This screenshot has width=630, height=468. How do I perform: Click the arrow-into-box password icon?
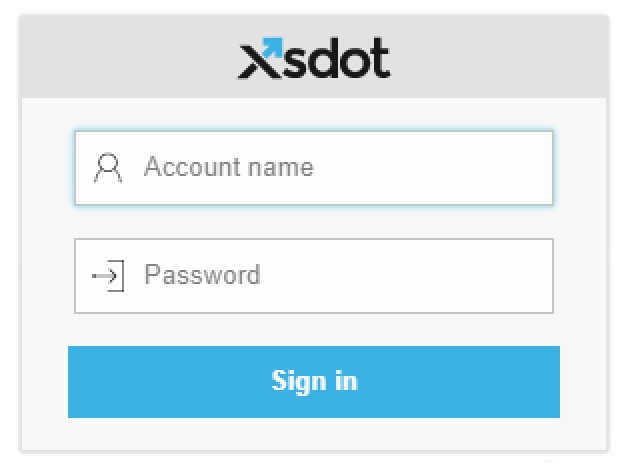click(x=108, y=275)
